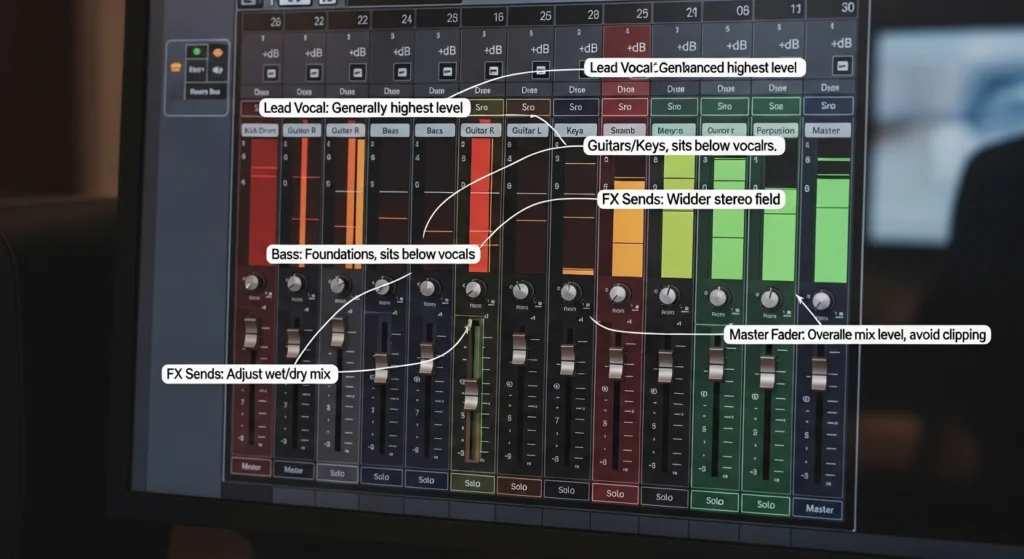Click Sro button on Keya channel
Screen dimensions: 1024x559
coord(575,106)
